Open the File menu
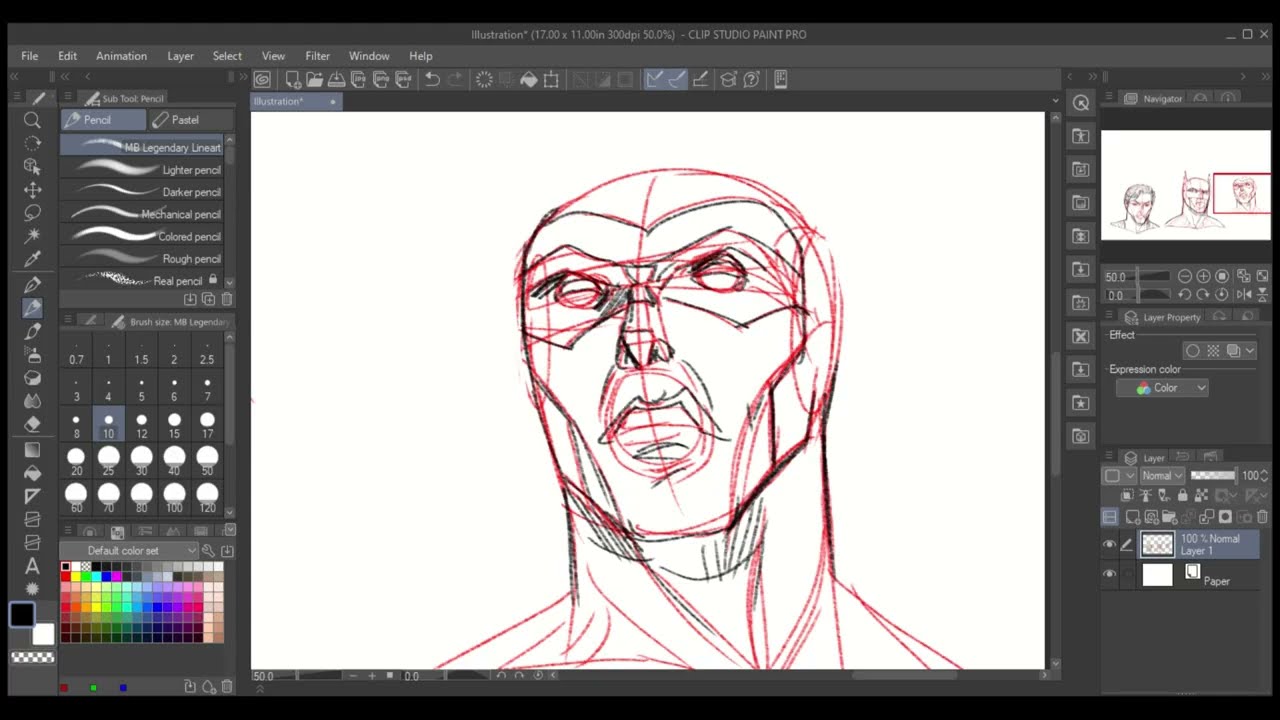This screenshot has height=720, width=1280. pyautogui.click(x=30, y=56)
